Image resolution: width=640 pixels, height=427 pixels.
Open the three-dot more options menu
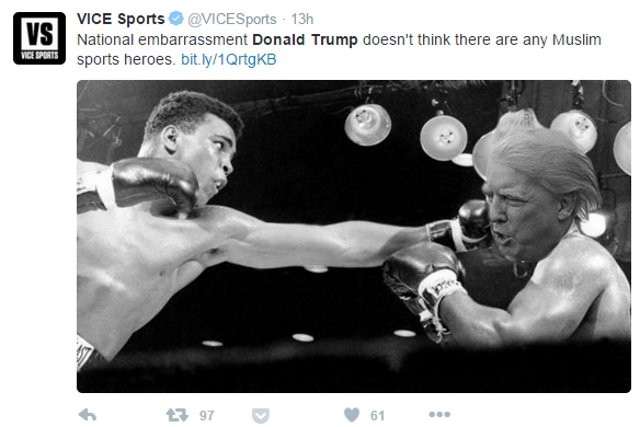click(440, 414)
